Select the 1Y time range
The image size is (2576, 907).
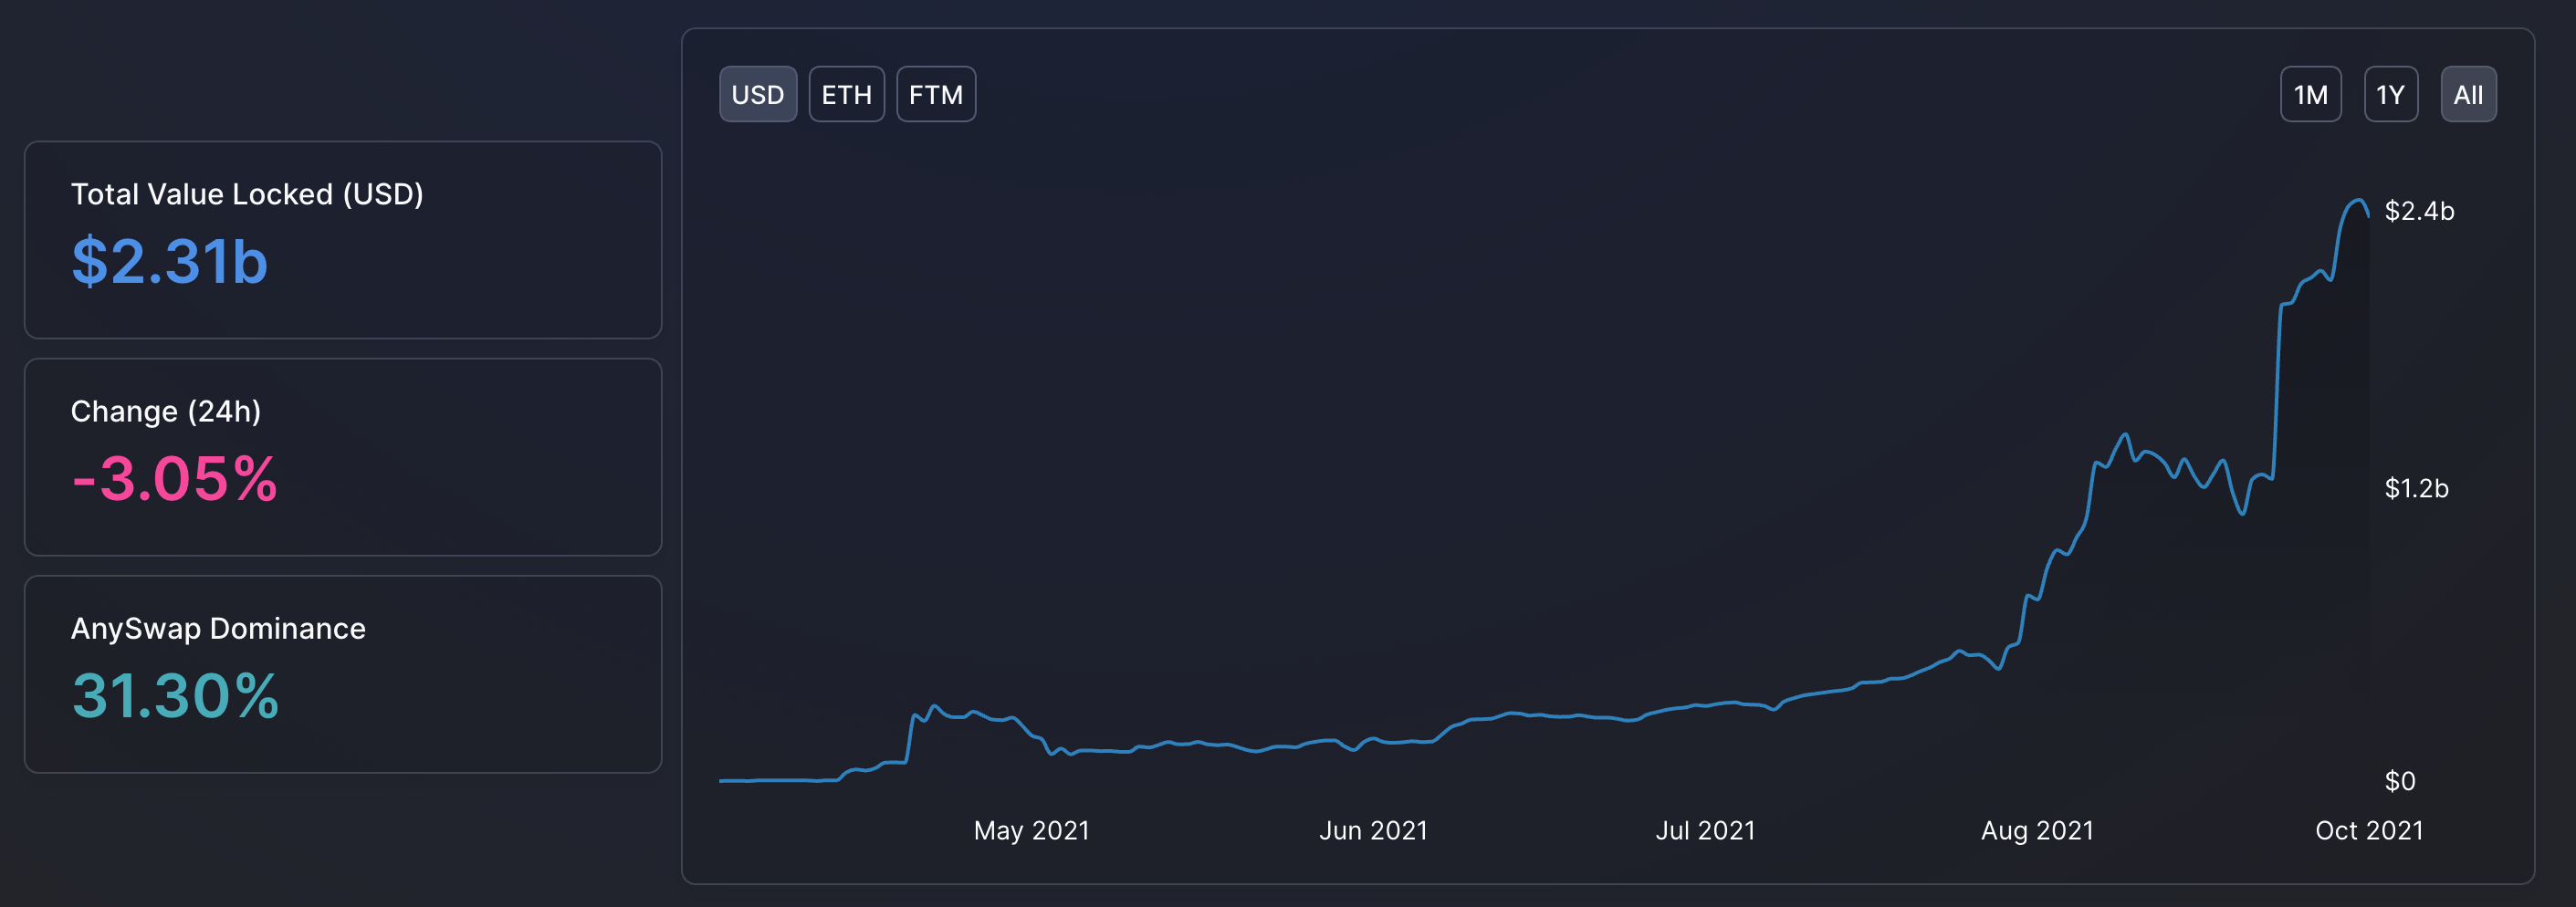click(x=2390, y=94)
